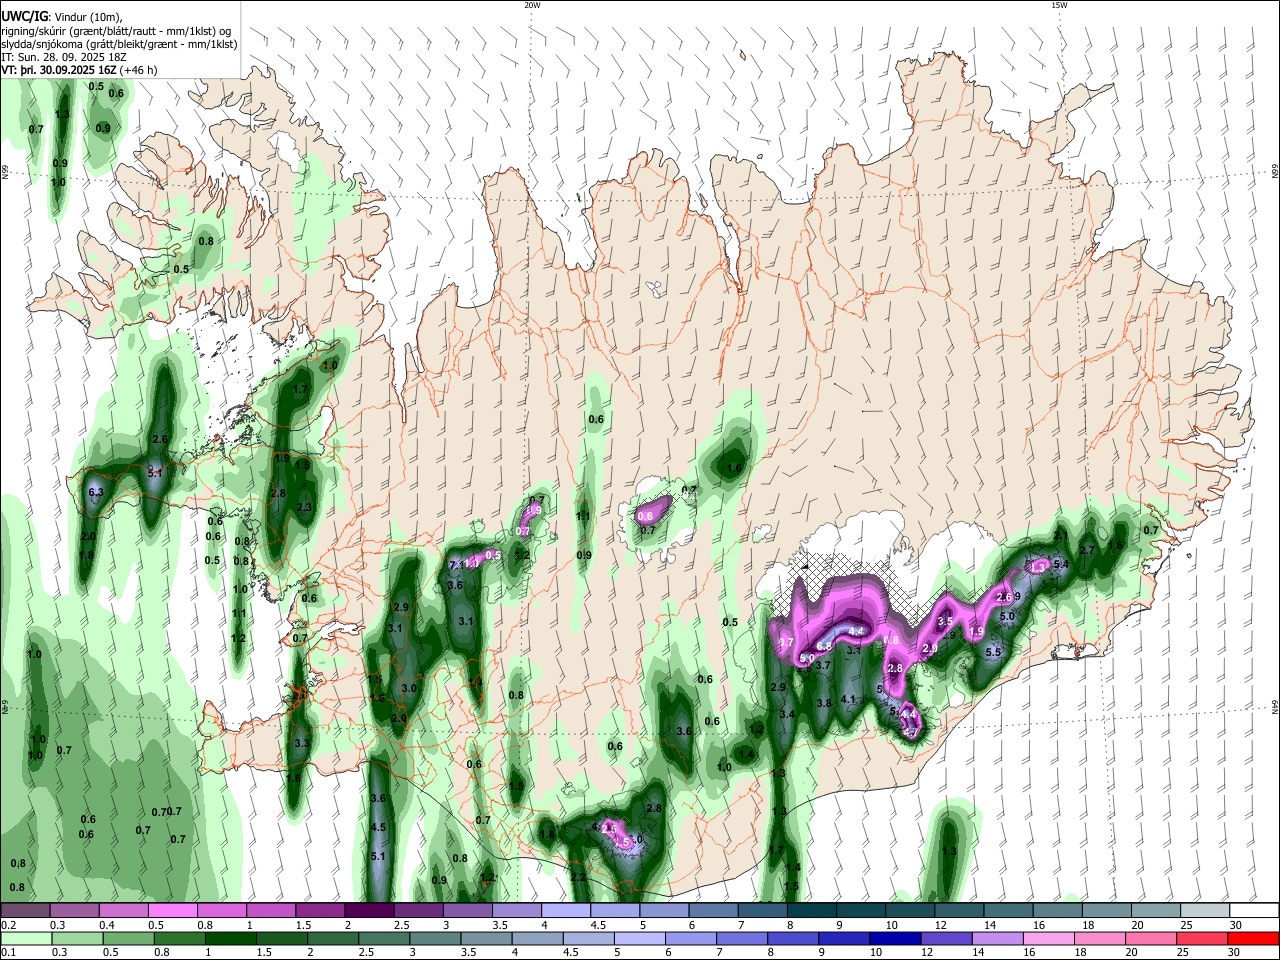Click the rigning/skúrir description line in header
The width and height of the screenshot is (1280, 960).
coord(115,30)
